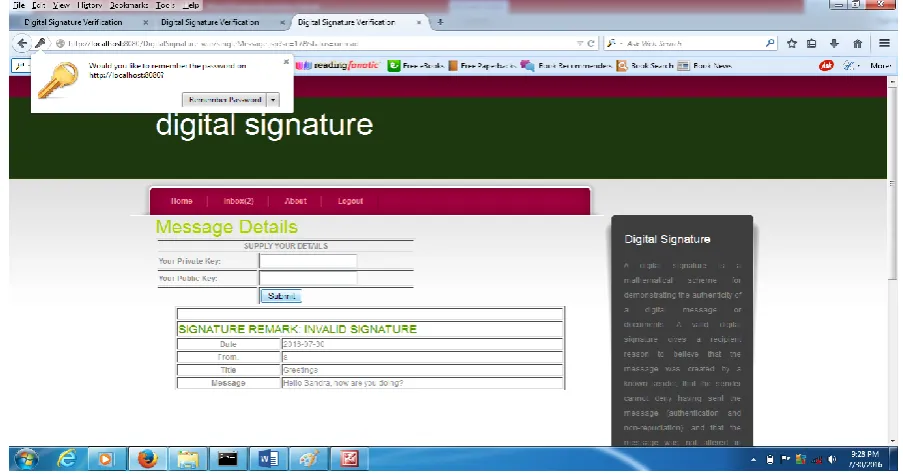Open the Book News toolbar button
Image resolution: width=903 pixels, height=474 pixels.
click(704, 66)
